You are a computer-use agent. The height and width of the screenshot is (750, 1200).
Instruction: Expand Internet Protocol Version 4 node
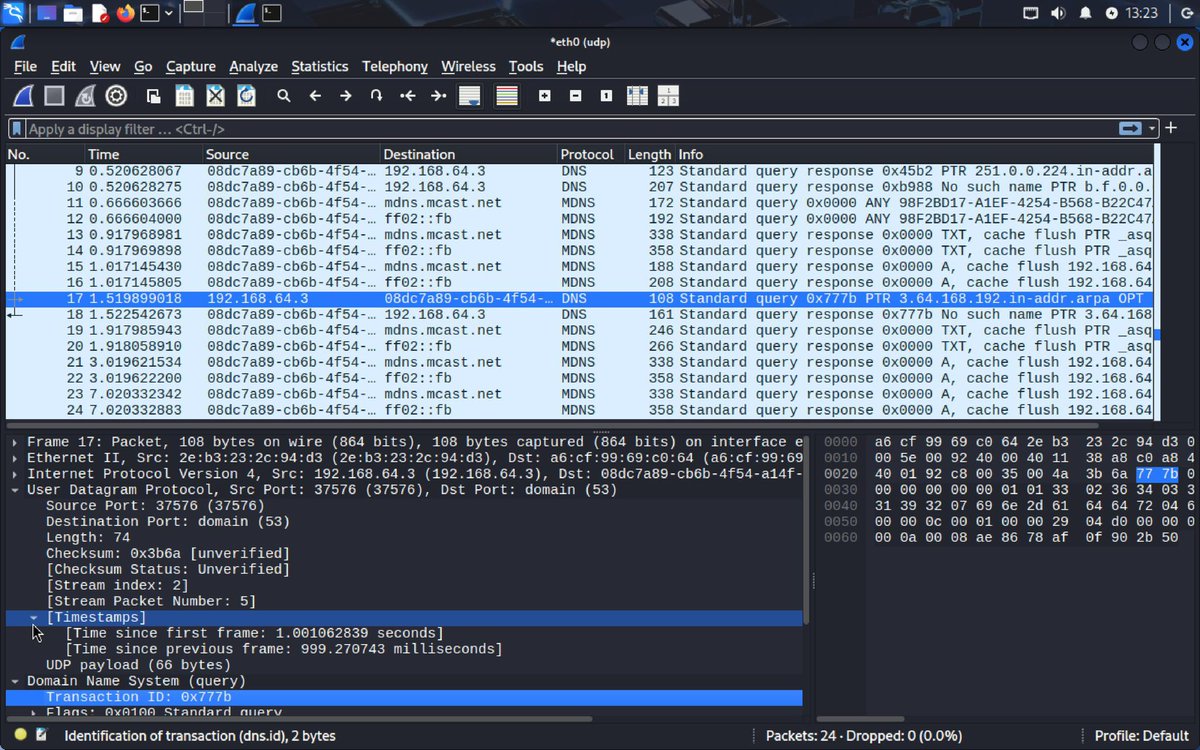[x=15, y=474]
